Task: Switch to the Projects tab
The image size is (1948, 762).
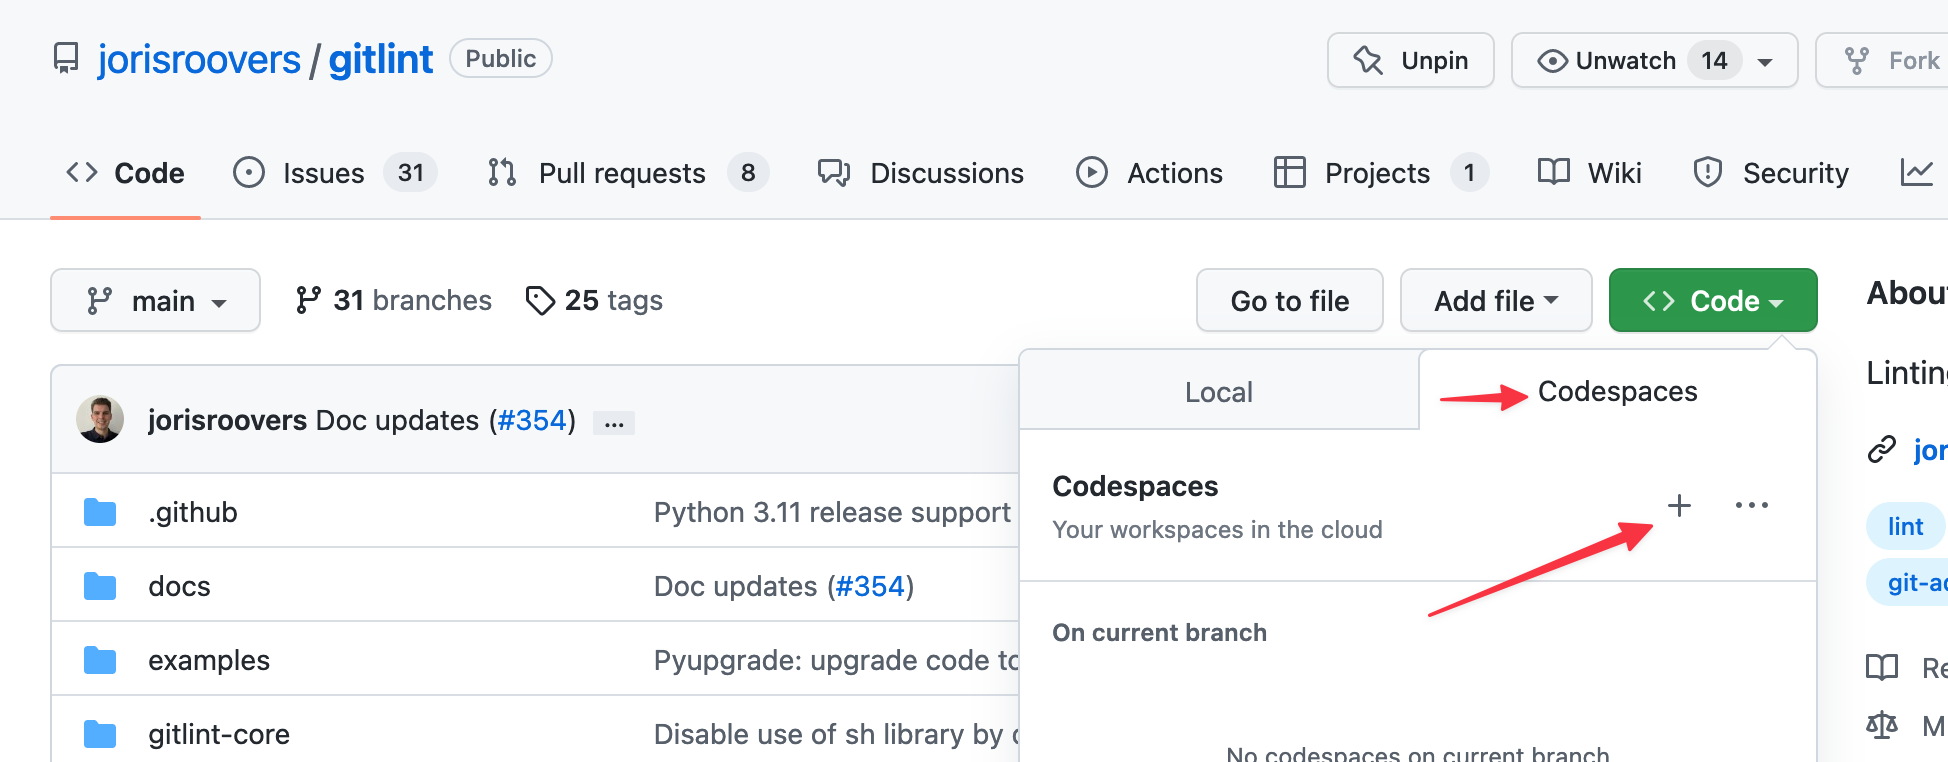Action: coord(1381,173)
